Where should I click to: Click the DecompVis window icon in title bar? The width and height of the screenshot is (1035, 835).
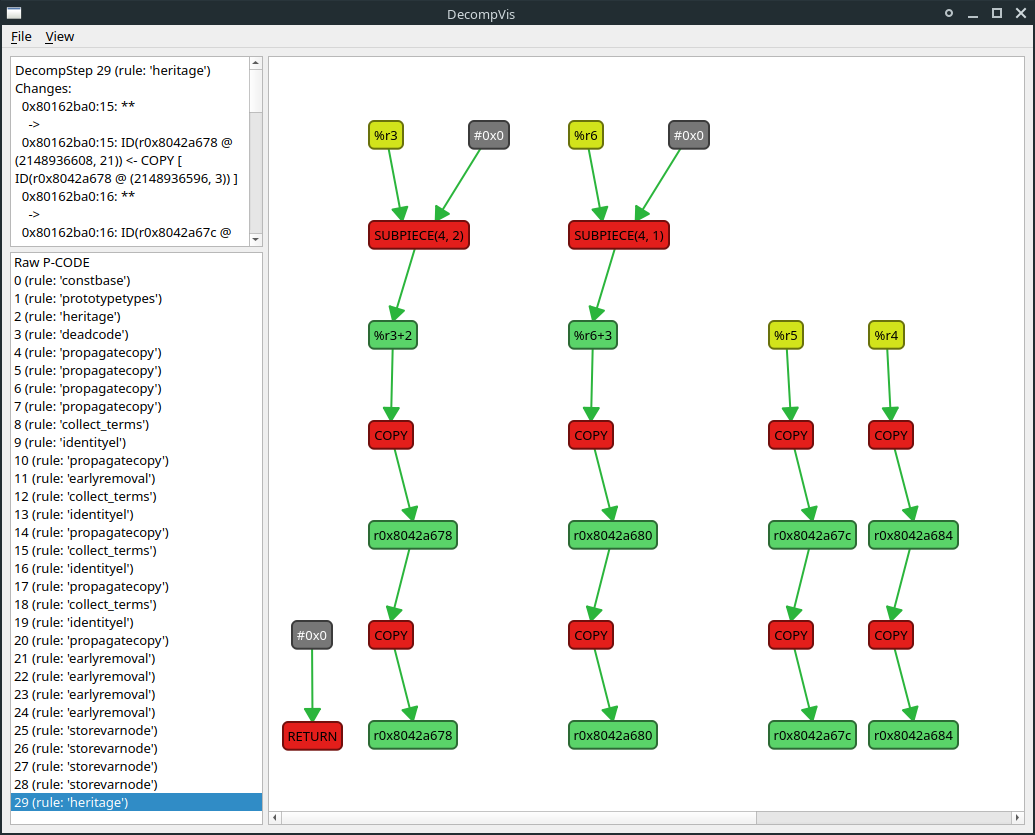13,13
